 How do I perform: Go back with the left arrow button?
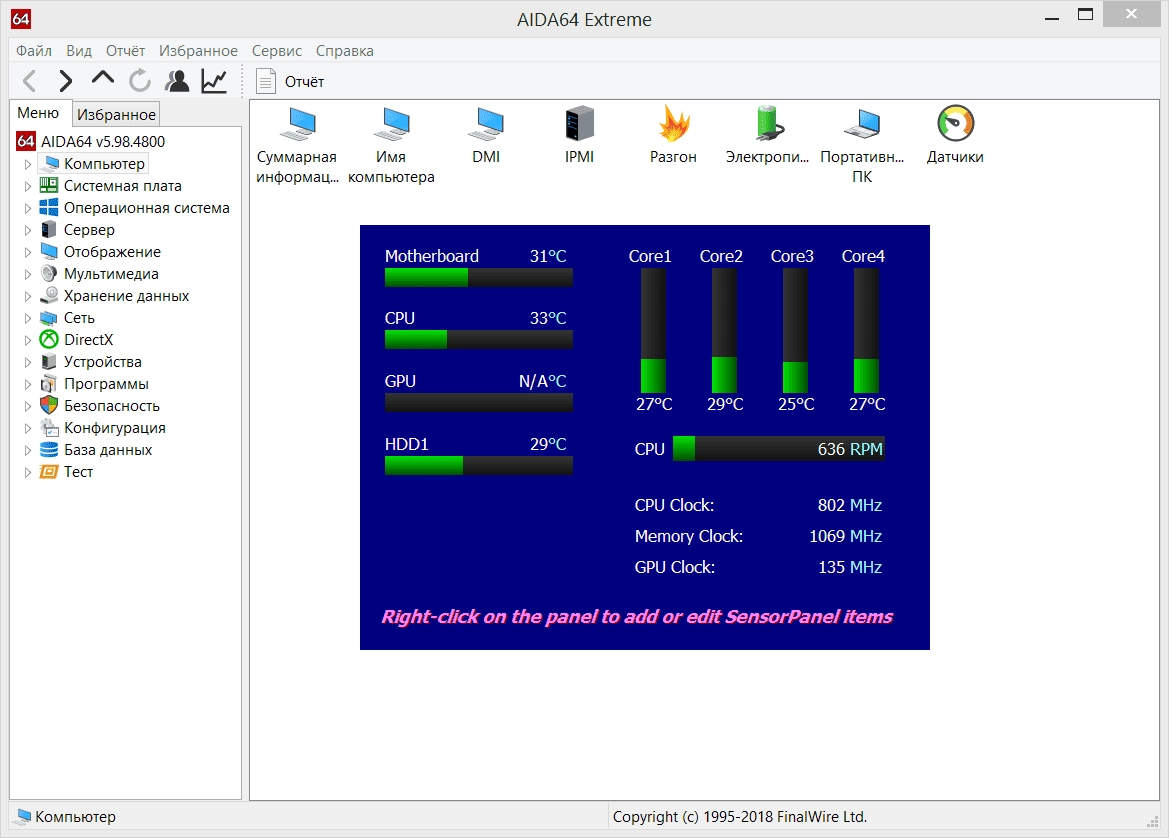click(30, 81)
